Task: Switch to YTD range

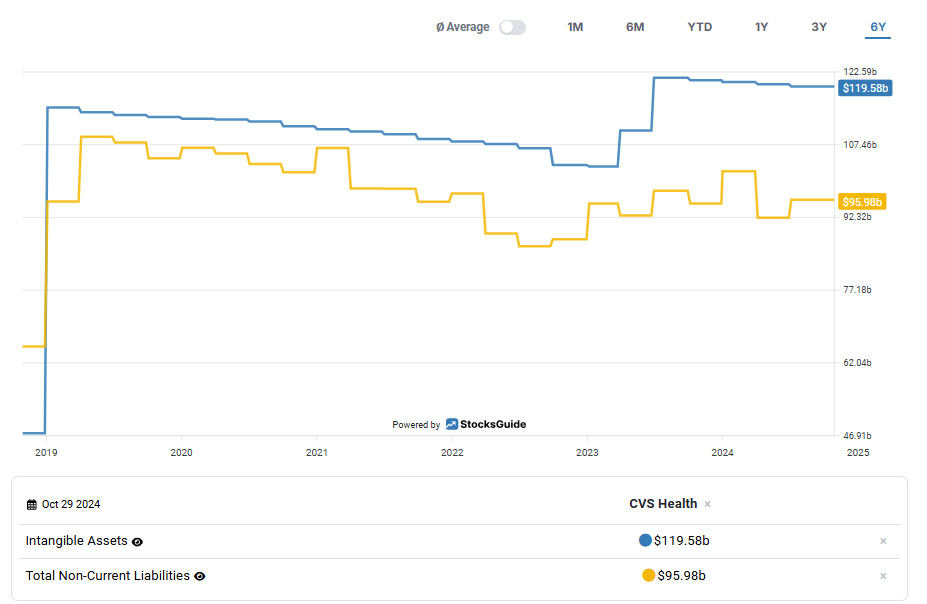Action: click(699, 27)
